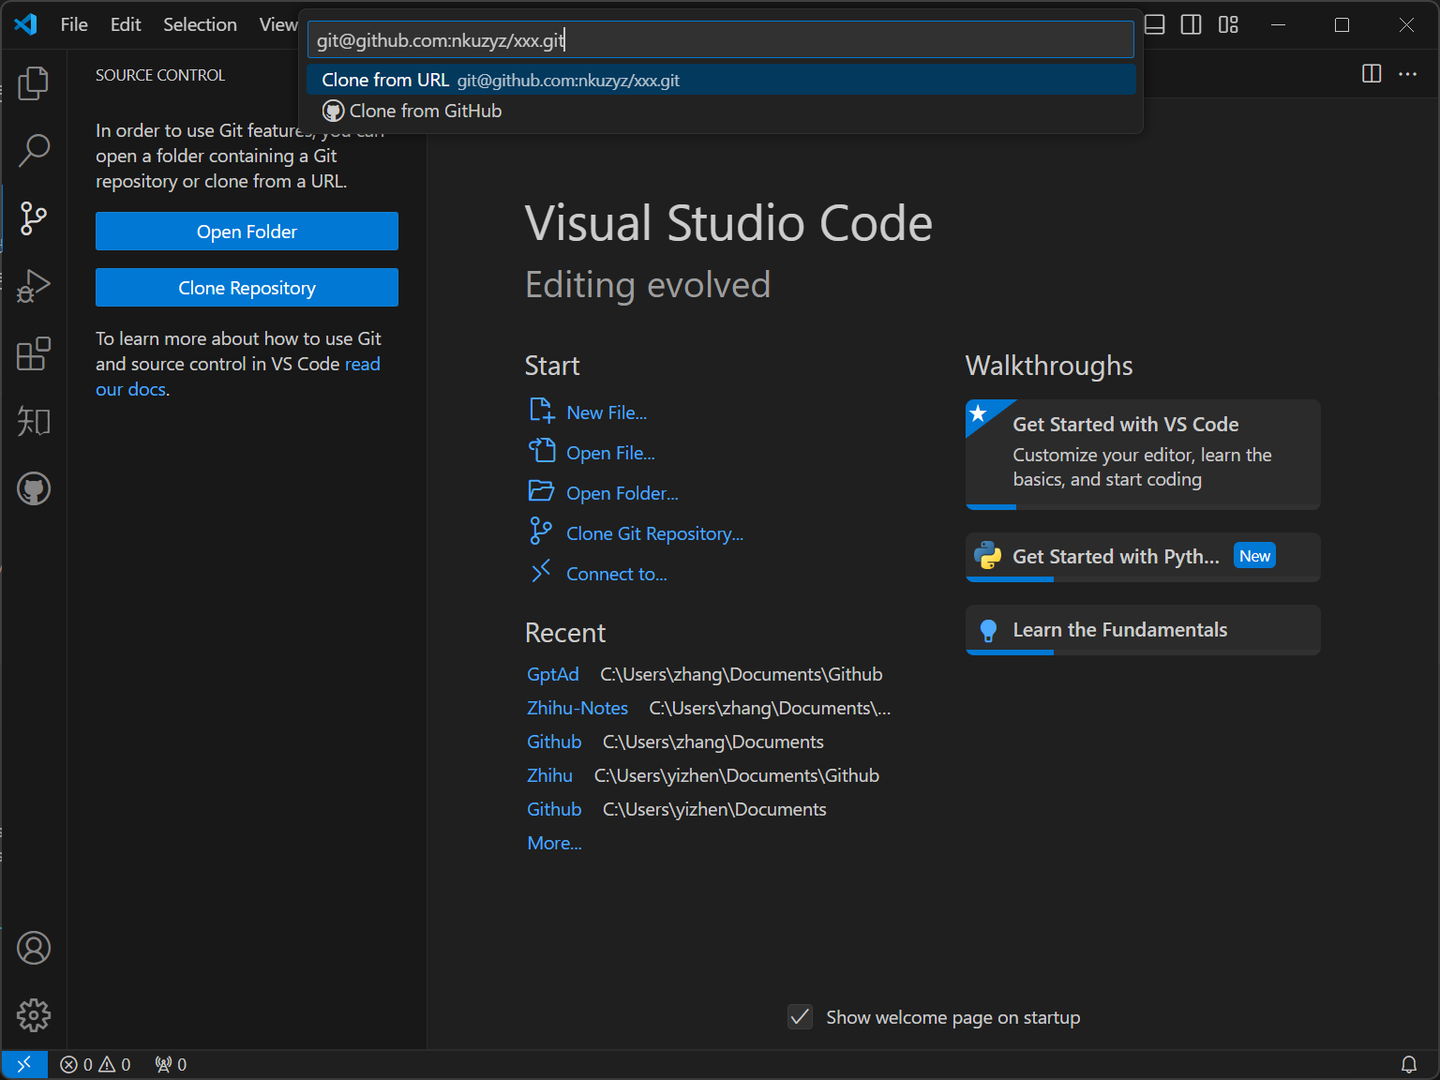This screenshot has height=1080, width=1440.
Task: Click the remote connection indicator in status bar
Action: pyautogui.click(x=24, y=1064)
